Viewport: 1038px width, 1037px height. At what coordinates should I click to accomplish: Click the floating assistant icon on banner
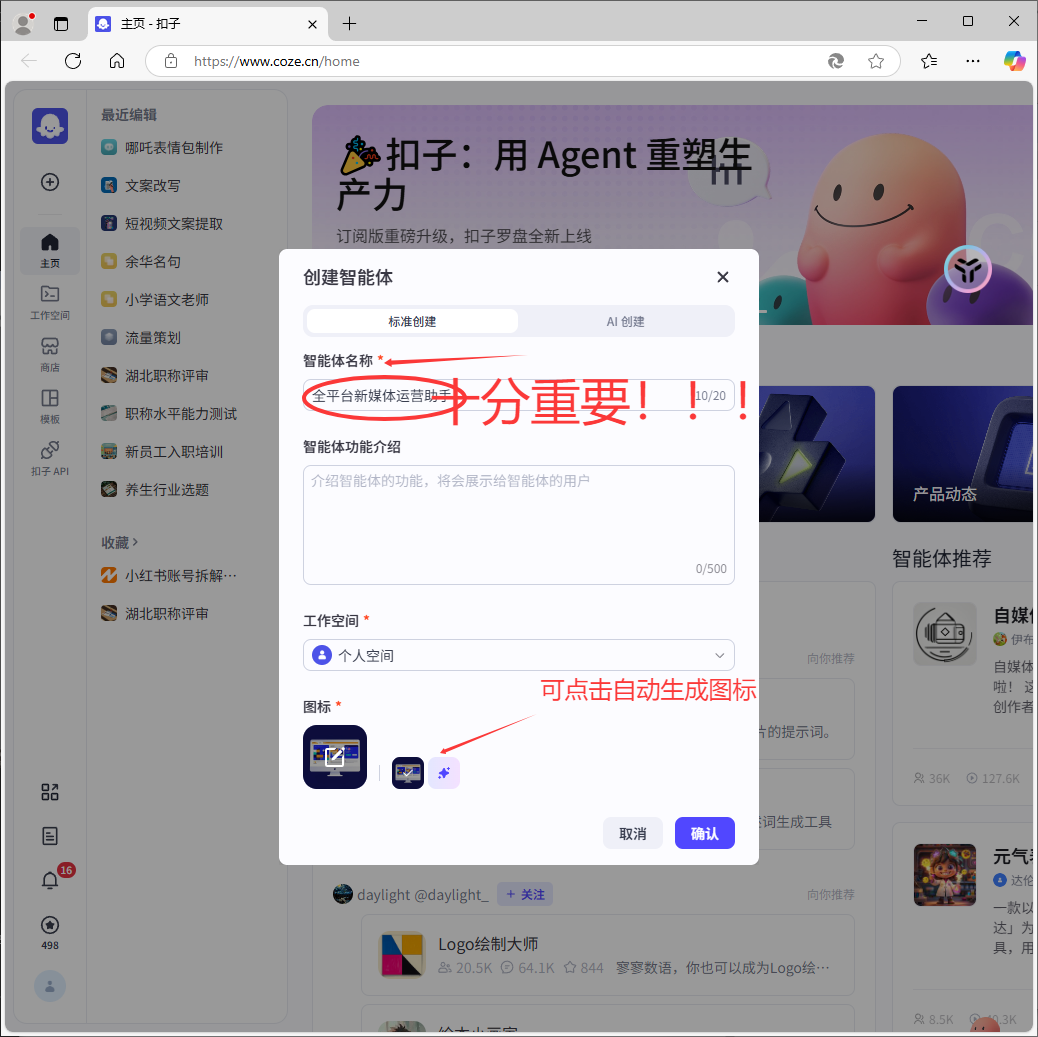point(968,269)
